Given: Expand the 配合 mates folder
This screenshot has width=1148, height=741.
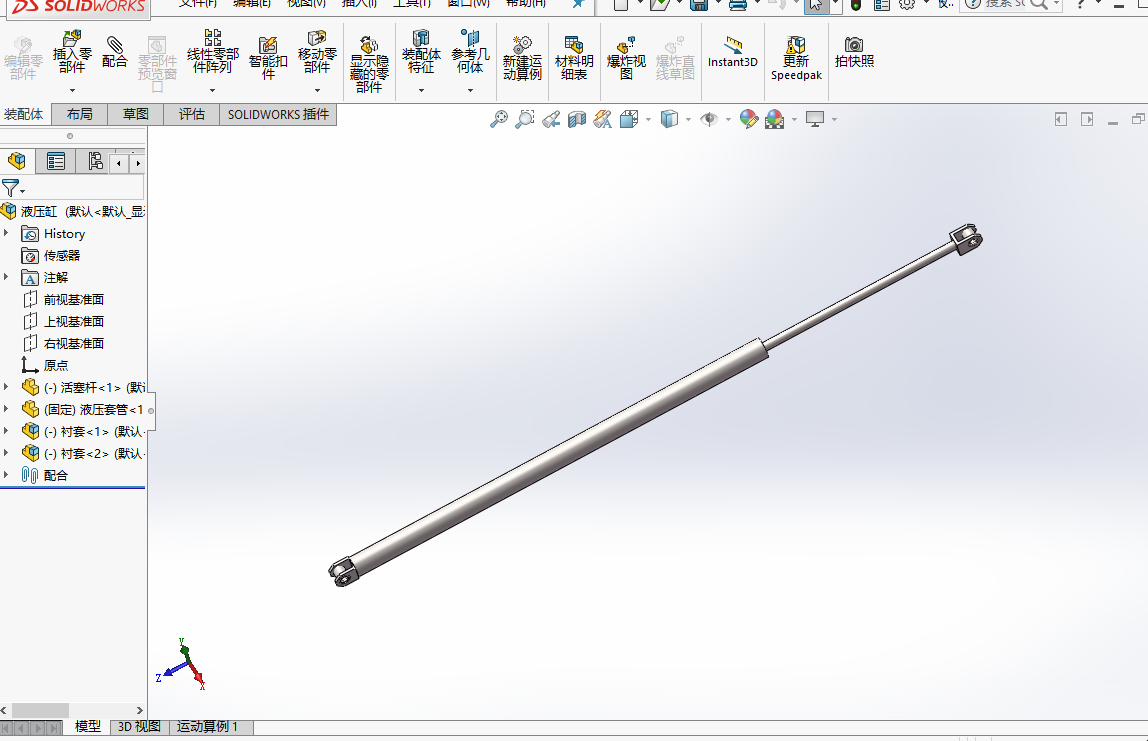Looking at the screenshot, I should coord(7,475).
